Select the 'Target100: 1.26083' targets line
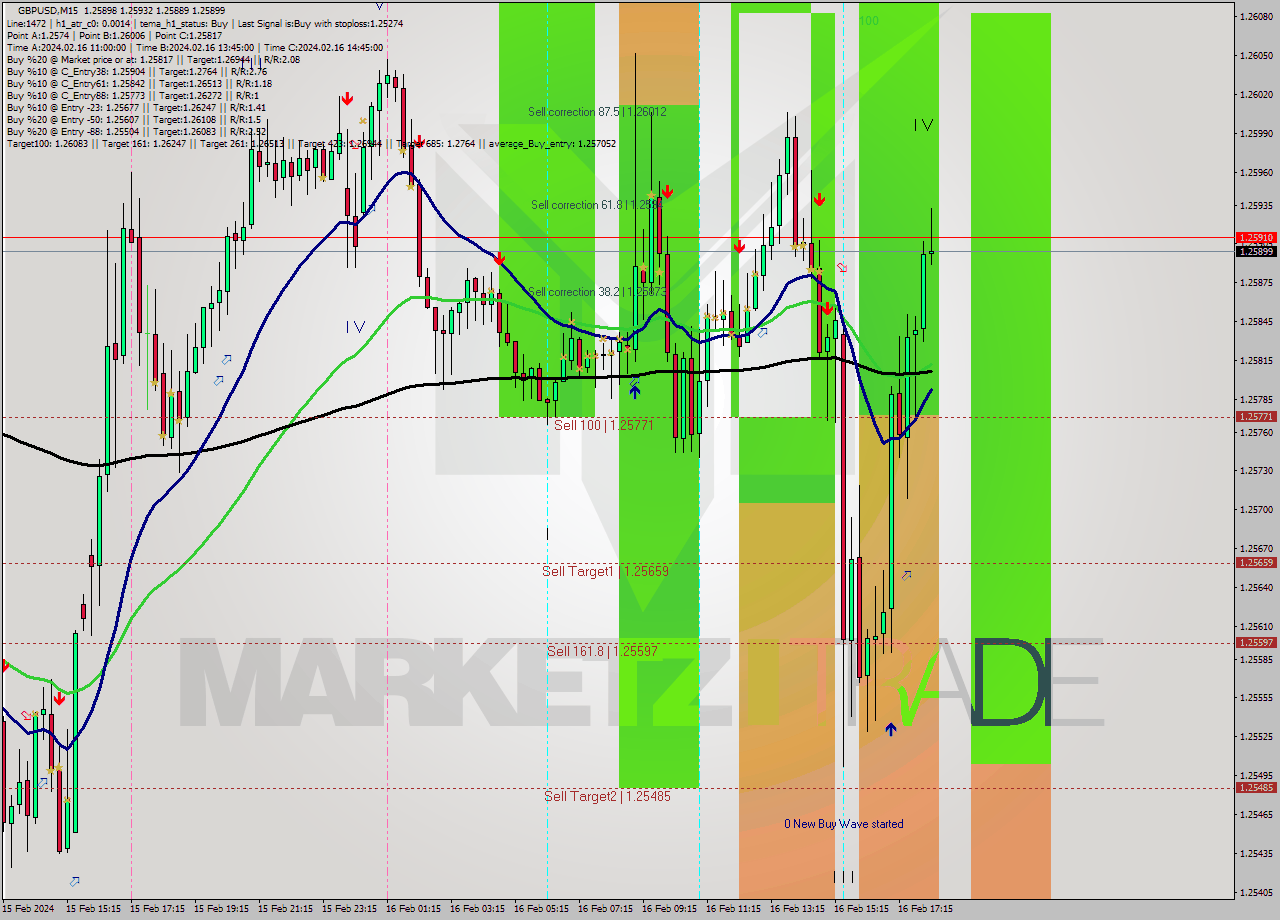The width and height of the screenshot is (1280, 920). (x=311, y=143)
